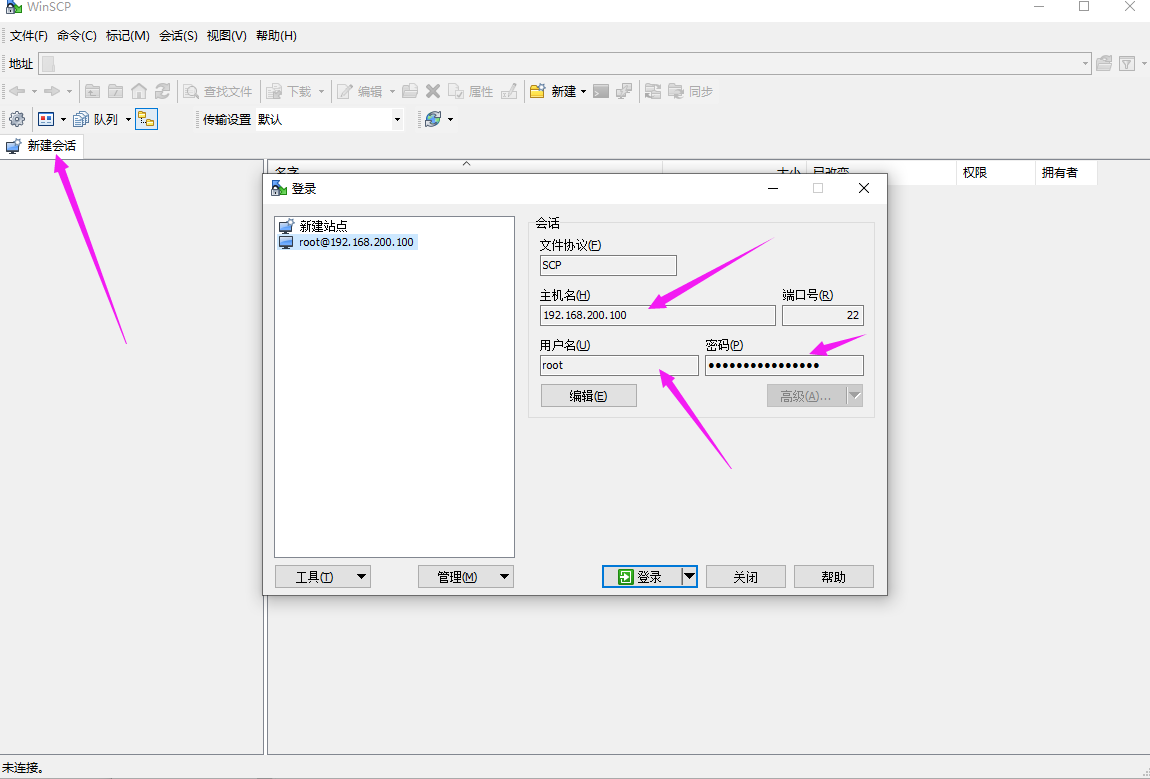1150x779 pixels.
Task: Click the 用户名 field containing root
Action: (619, 365)
